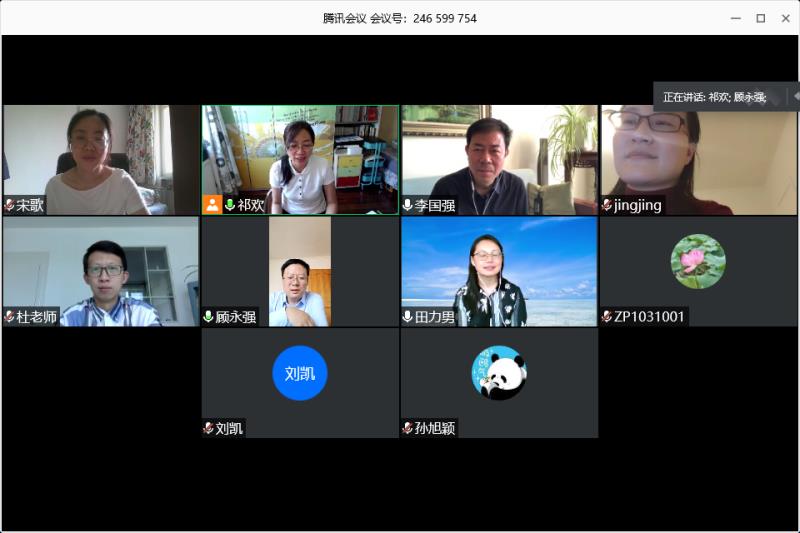This screenshot has height=533, width=800.
Task: Click the muted microphone icon beside ZP1031001
Action: pos(607,317)
